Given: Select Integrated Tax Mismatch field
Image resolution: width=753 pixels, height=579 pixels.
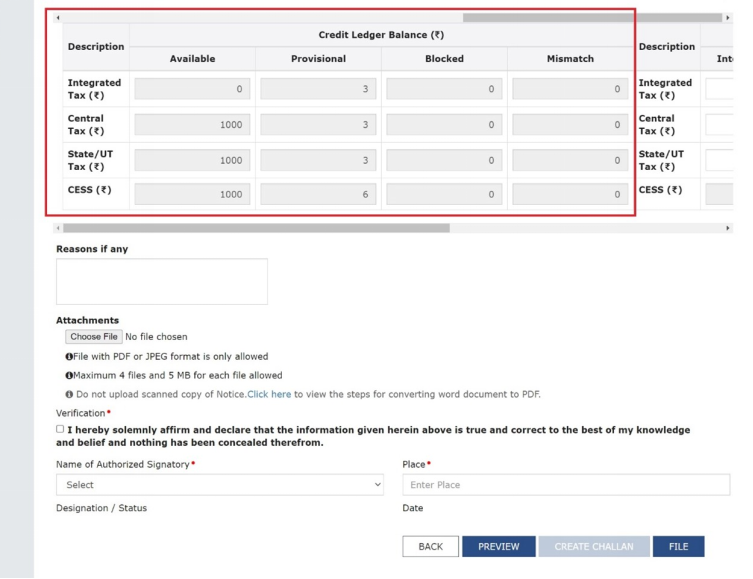Looking at the screenshot, I should coord(570,89).
